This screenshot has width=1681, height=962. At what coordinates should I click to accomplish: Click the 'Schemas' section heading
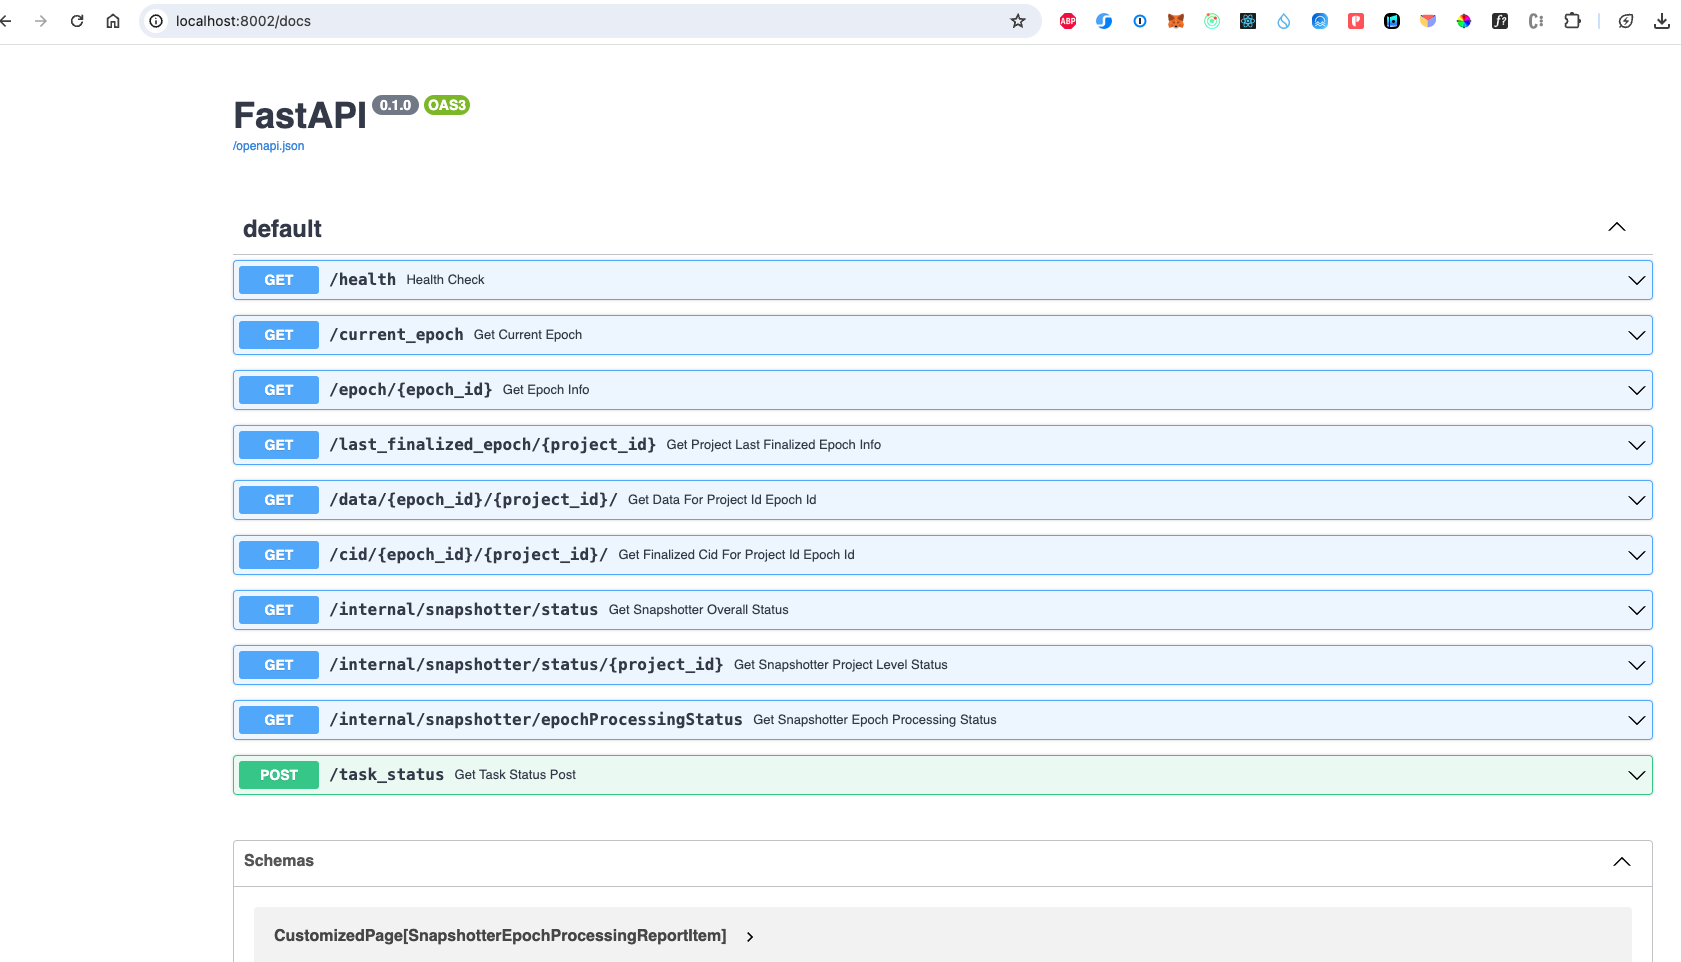(279, 861)
